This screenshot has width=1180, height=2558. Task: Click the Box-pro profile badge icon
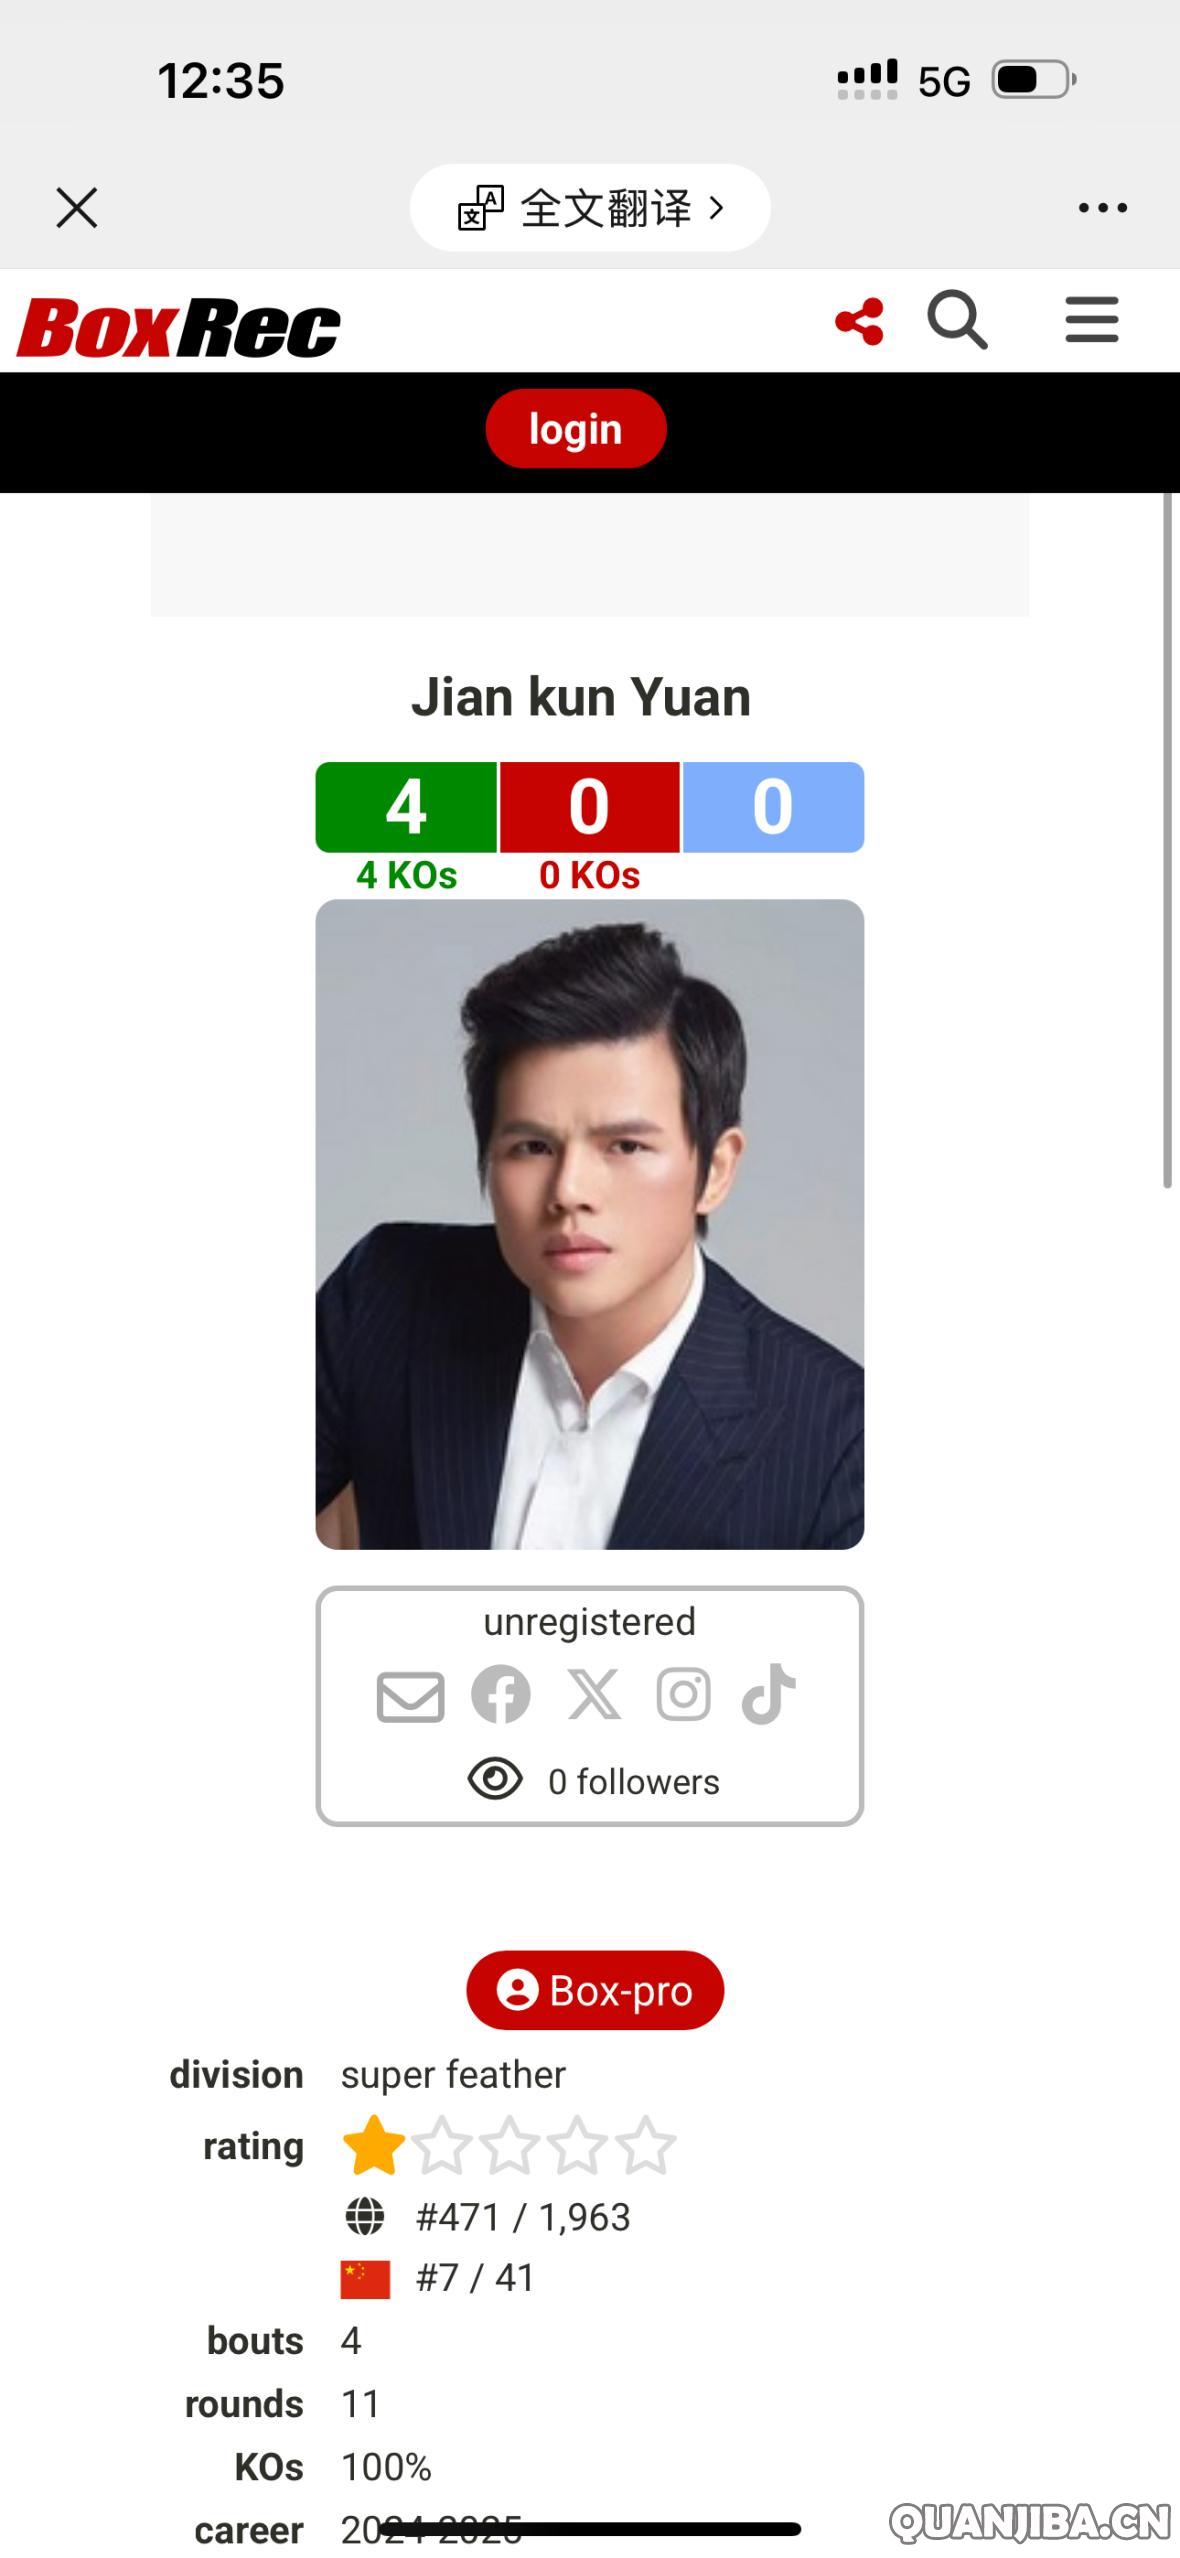click(x=519, y=1990)
